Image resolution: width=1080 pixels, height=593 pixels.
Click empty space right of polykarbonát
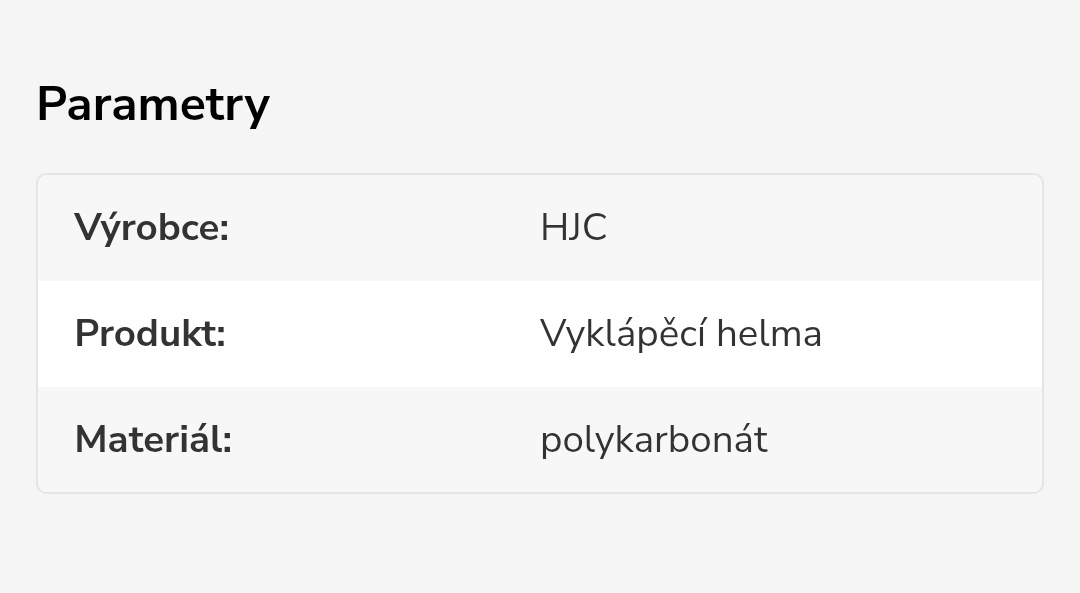click(x=900, y=439)
